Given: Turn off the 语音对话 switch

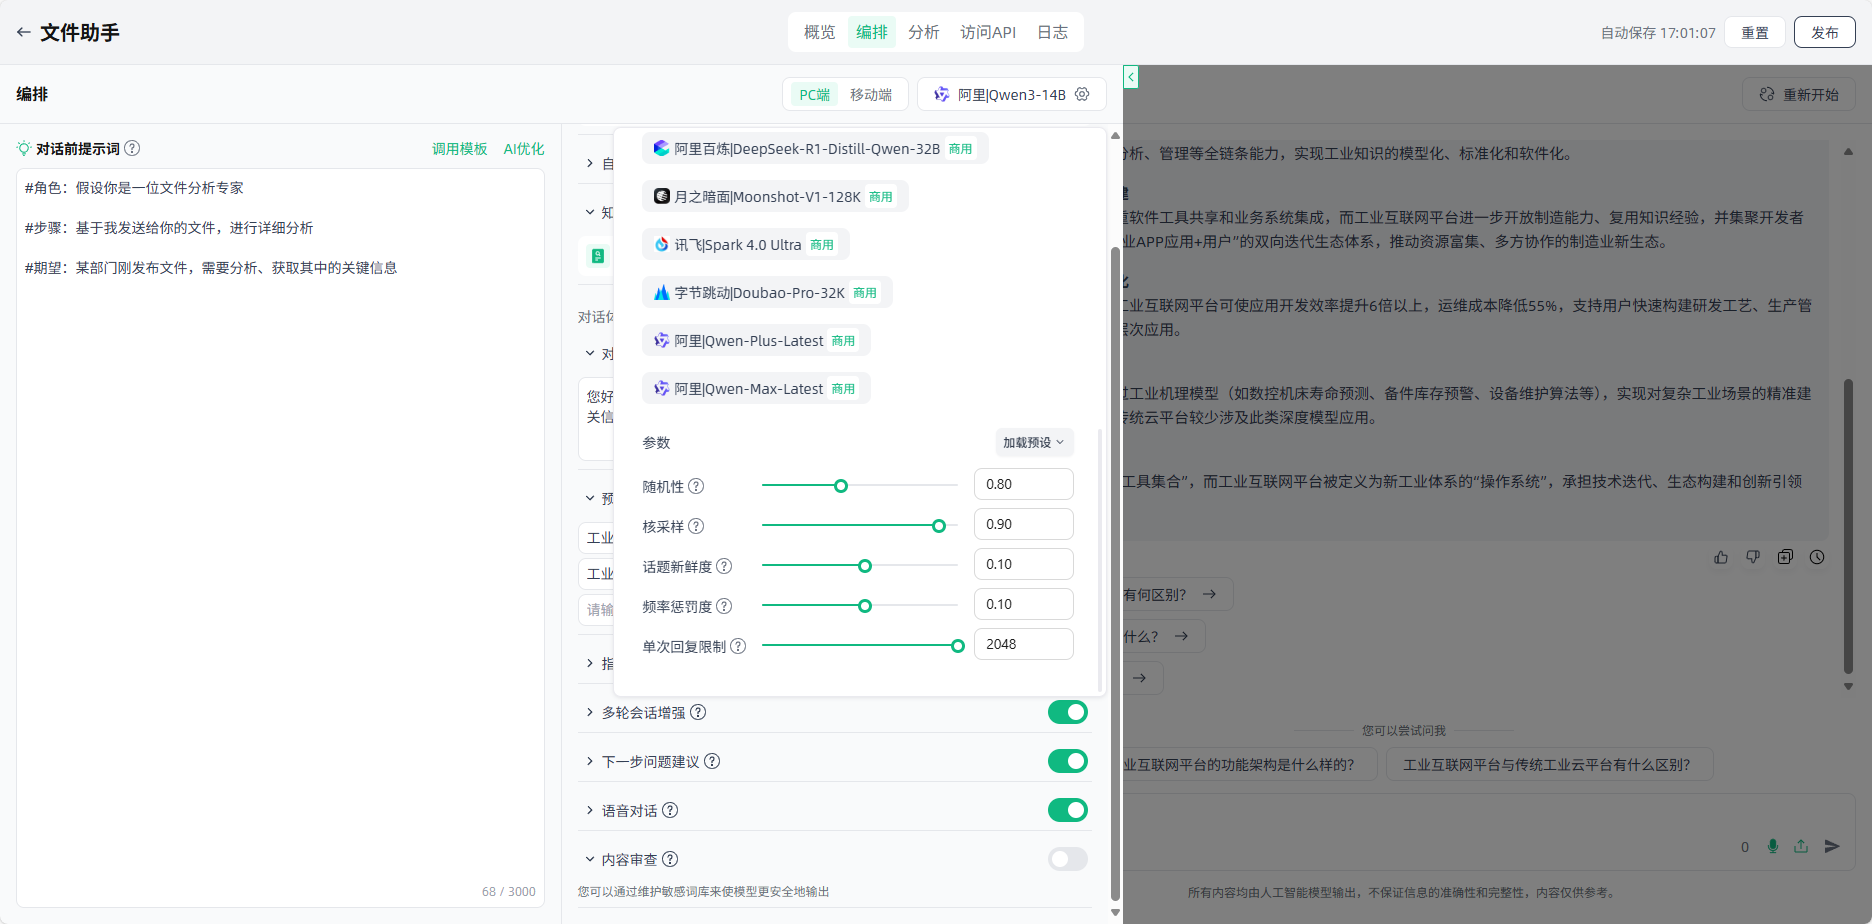Looking at the screenshot, I should coord(1067,810).
